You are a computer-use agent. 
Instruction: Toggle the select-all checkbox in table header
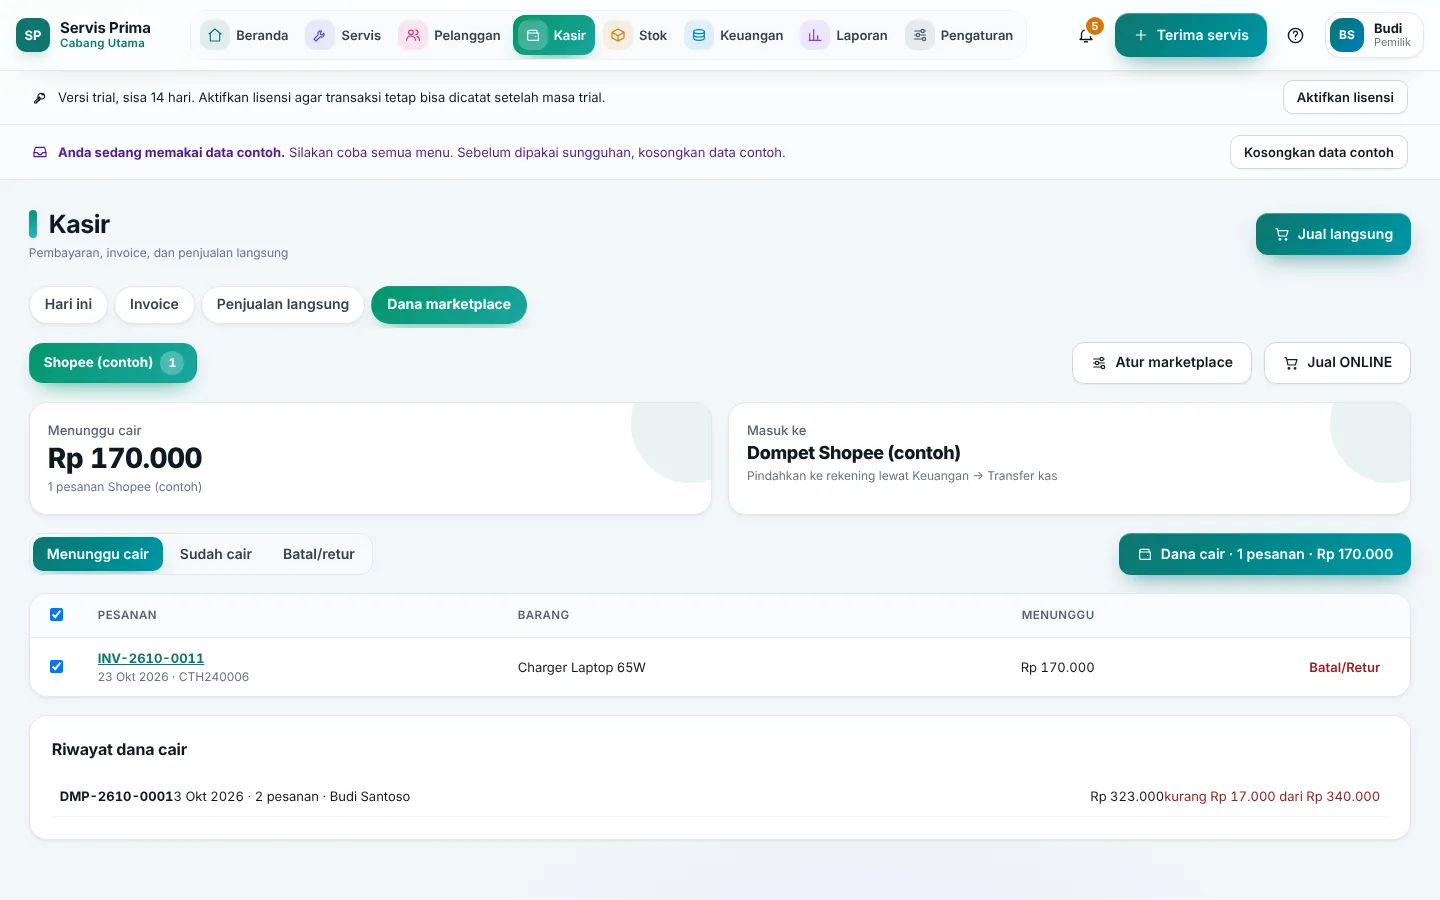(57, 615)
